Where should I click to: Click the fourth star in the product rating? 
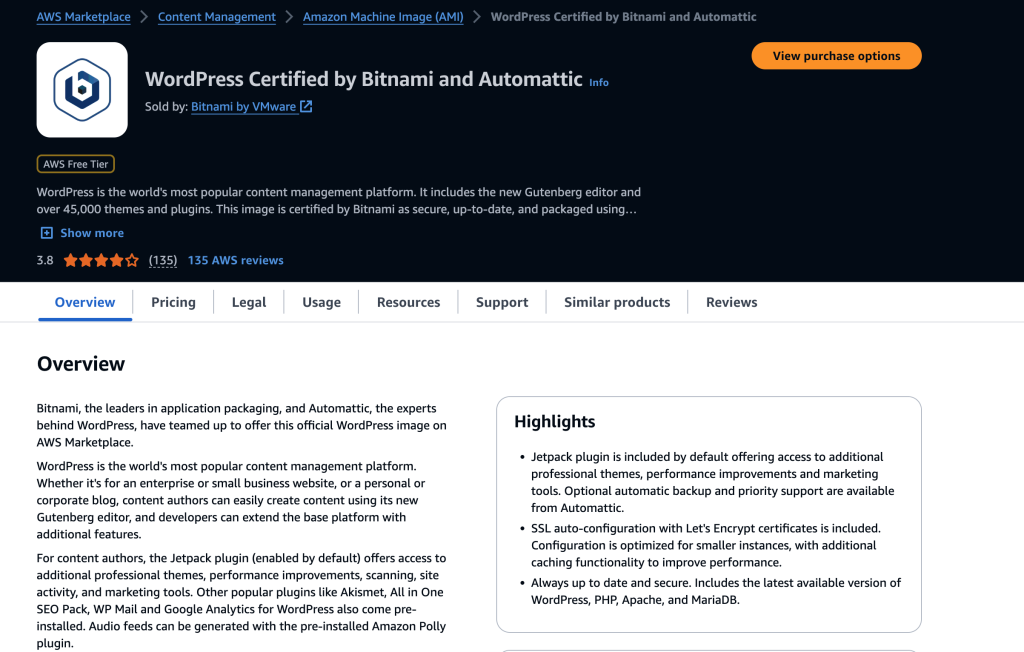point(115,259)
